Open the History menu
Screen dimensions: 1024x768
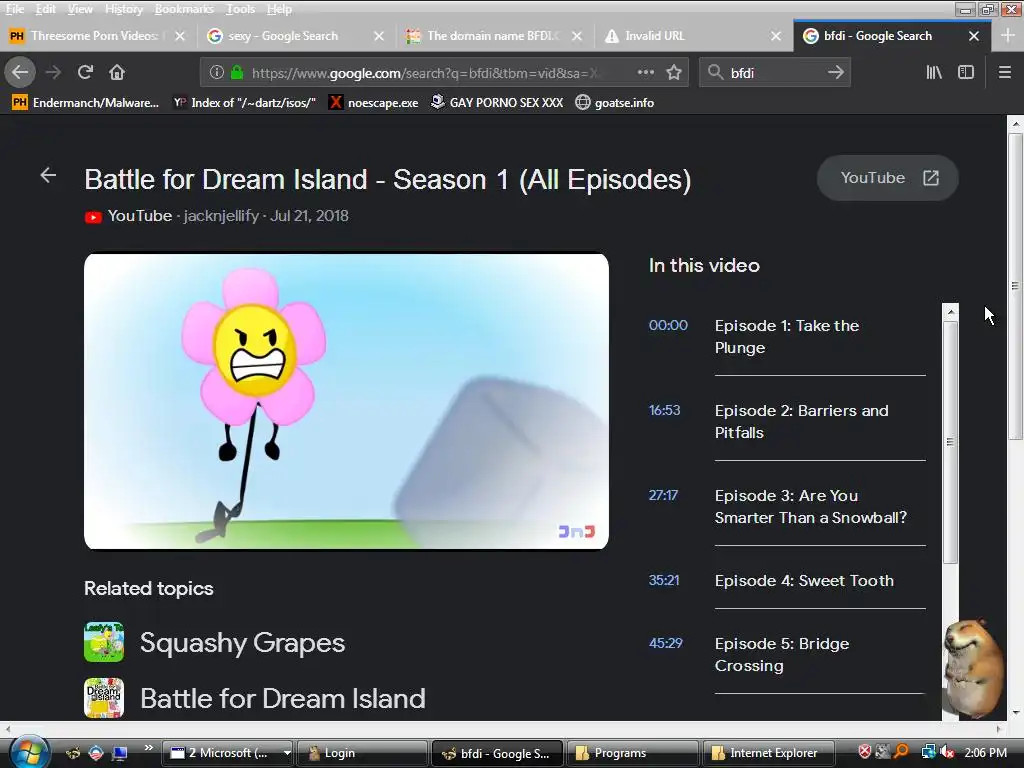(123, 9)
